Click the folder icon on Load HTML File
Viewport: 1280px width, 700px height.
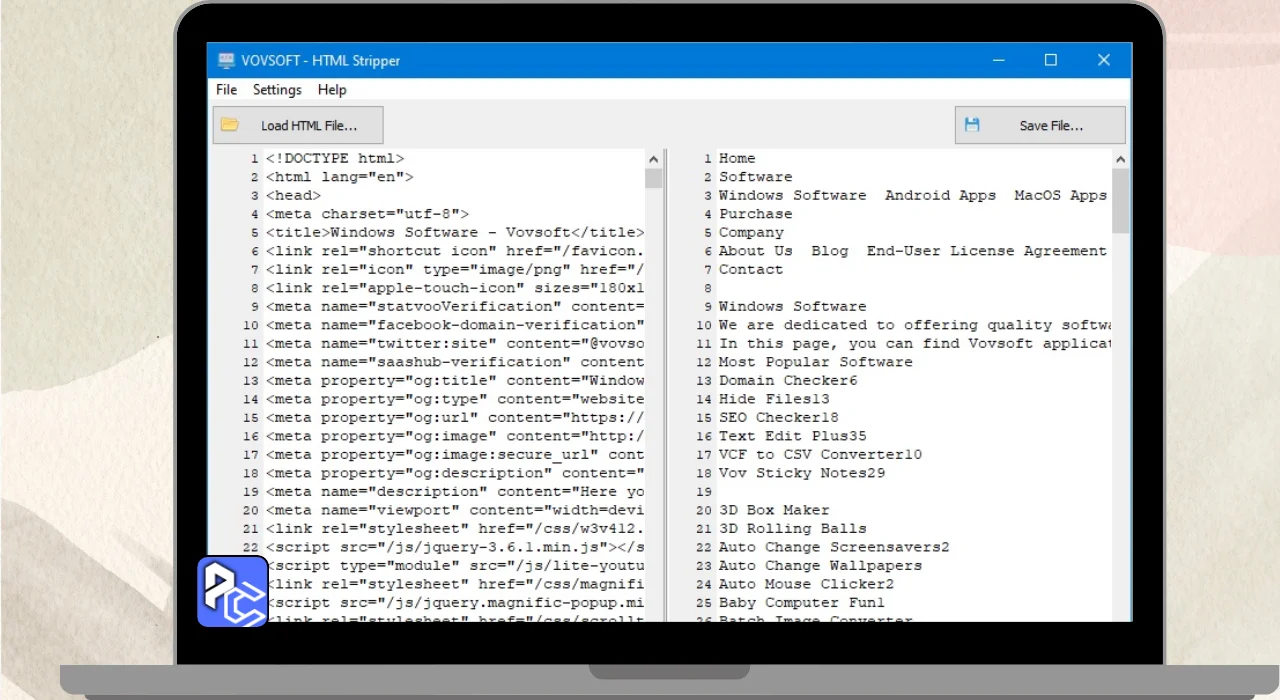click(x=230, y=125)
